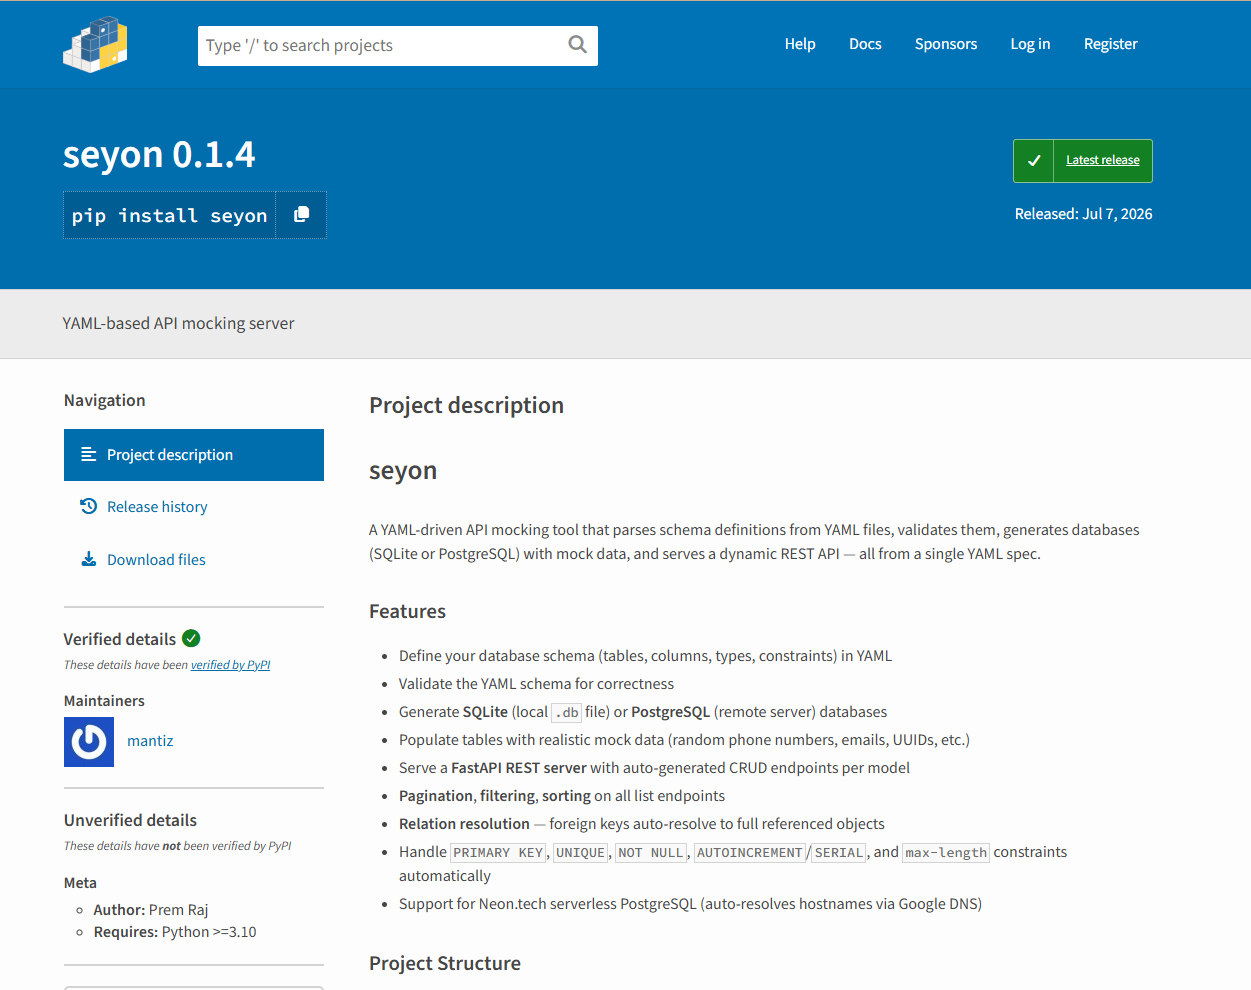
Task: Select the Project description tab
Action: click(194, 455)
